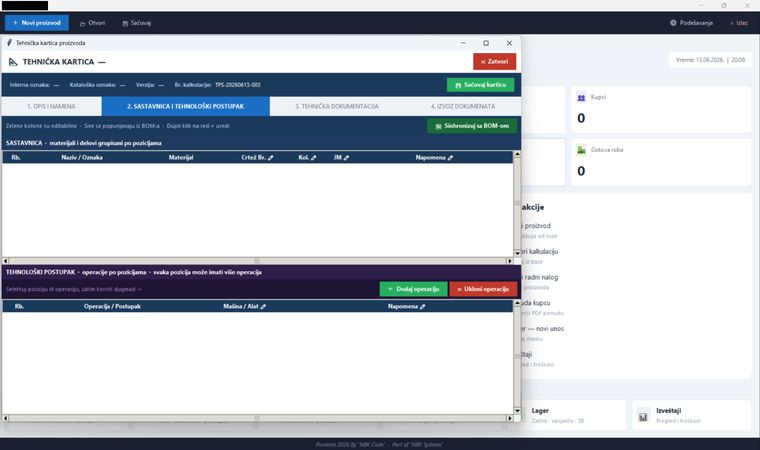Image resolution: width=760 pixels, height=450 pixels.
Task: Click Sačuvaj in the top toolbar
Action: 137,23
